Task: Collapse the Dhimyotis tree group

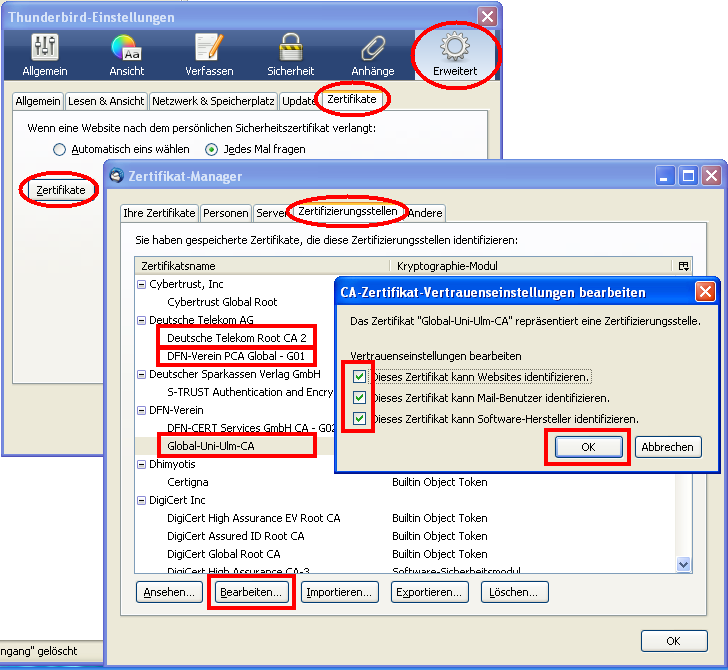Action: tap(142, 464)
